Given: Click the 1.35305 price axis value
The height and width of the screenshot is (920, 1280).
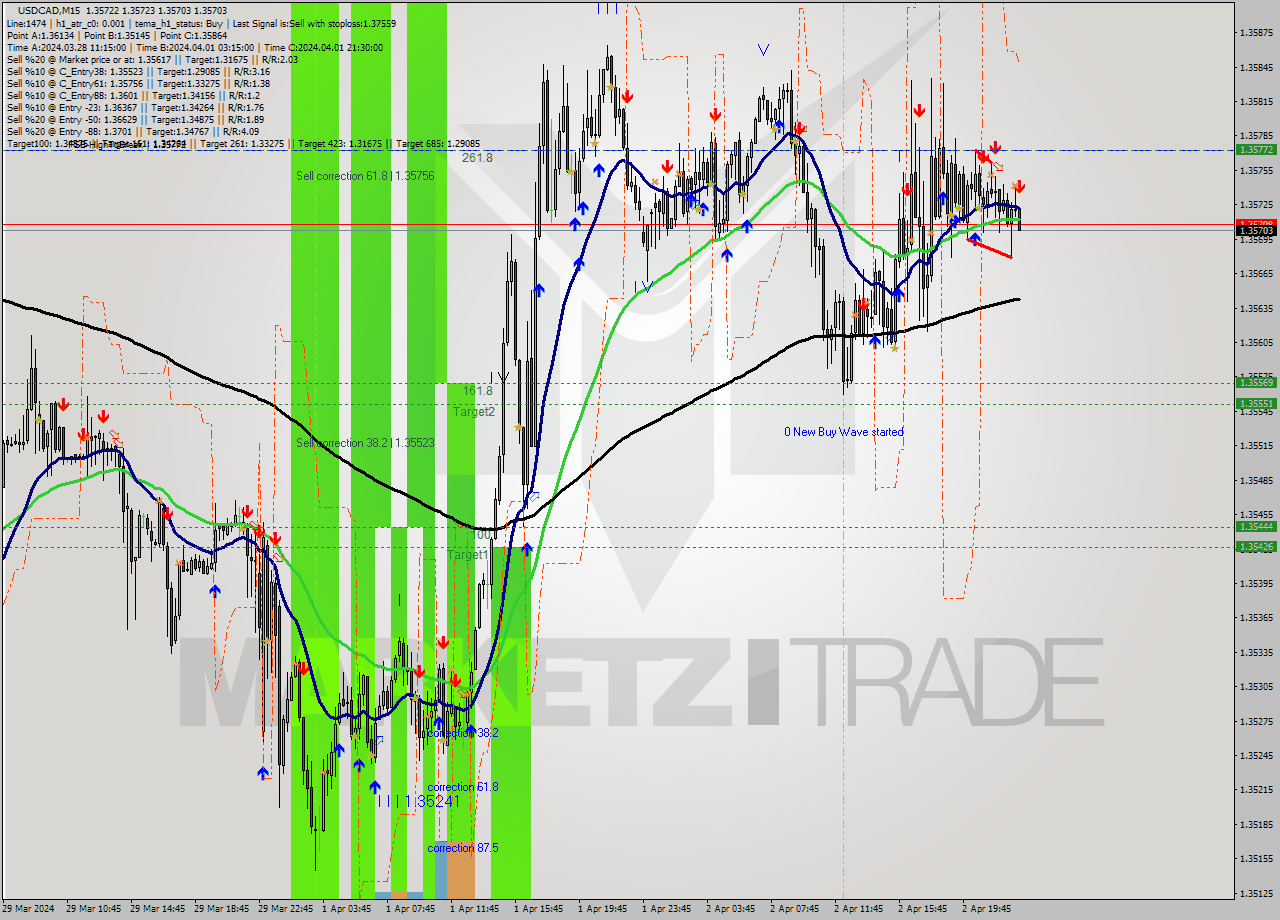Looking at the screenshot, I should tap(1256, 686).
